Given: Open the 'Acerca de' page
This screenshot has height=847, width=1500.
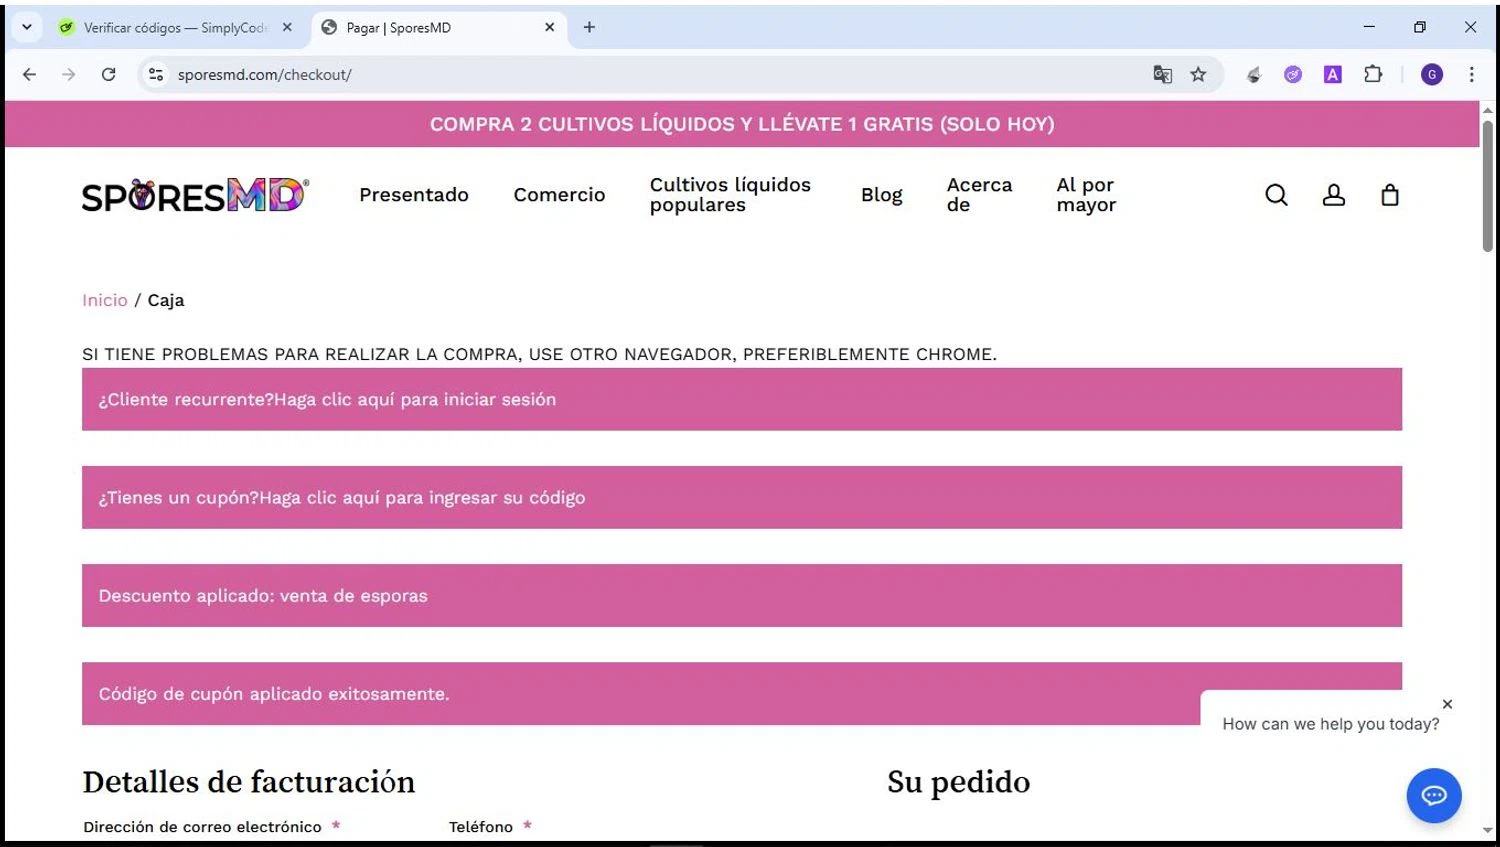Looking at the screenshot, I should click(x=979, y=195).
